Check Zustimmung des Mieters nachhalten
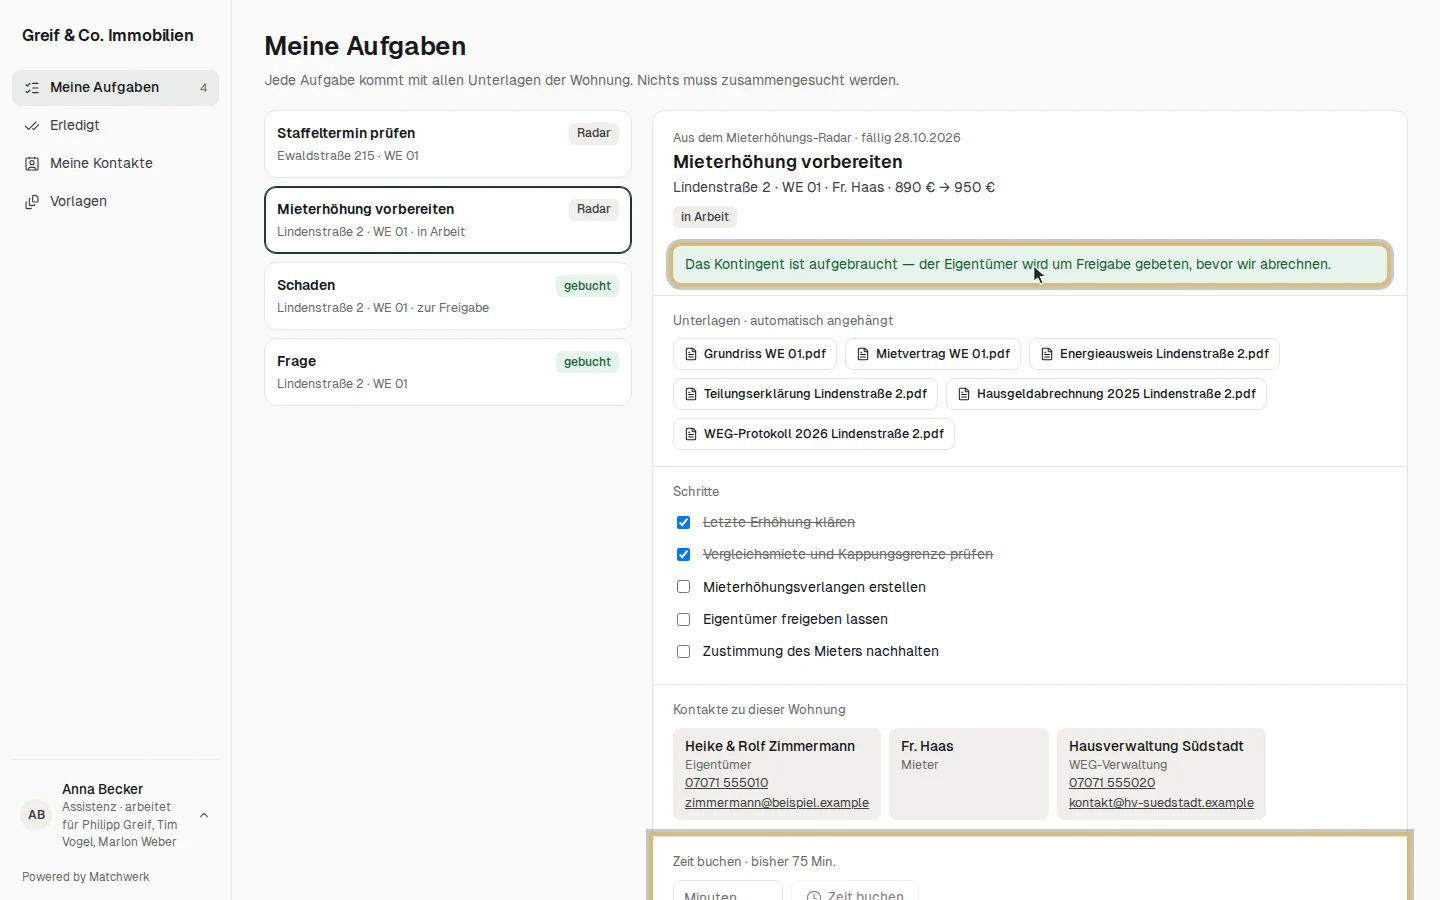The width and height of the screenshot is (1440, 900). [684, 652]
